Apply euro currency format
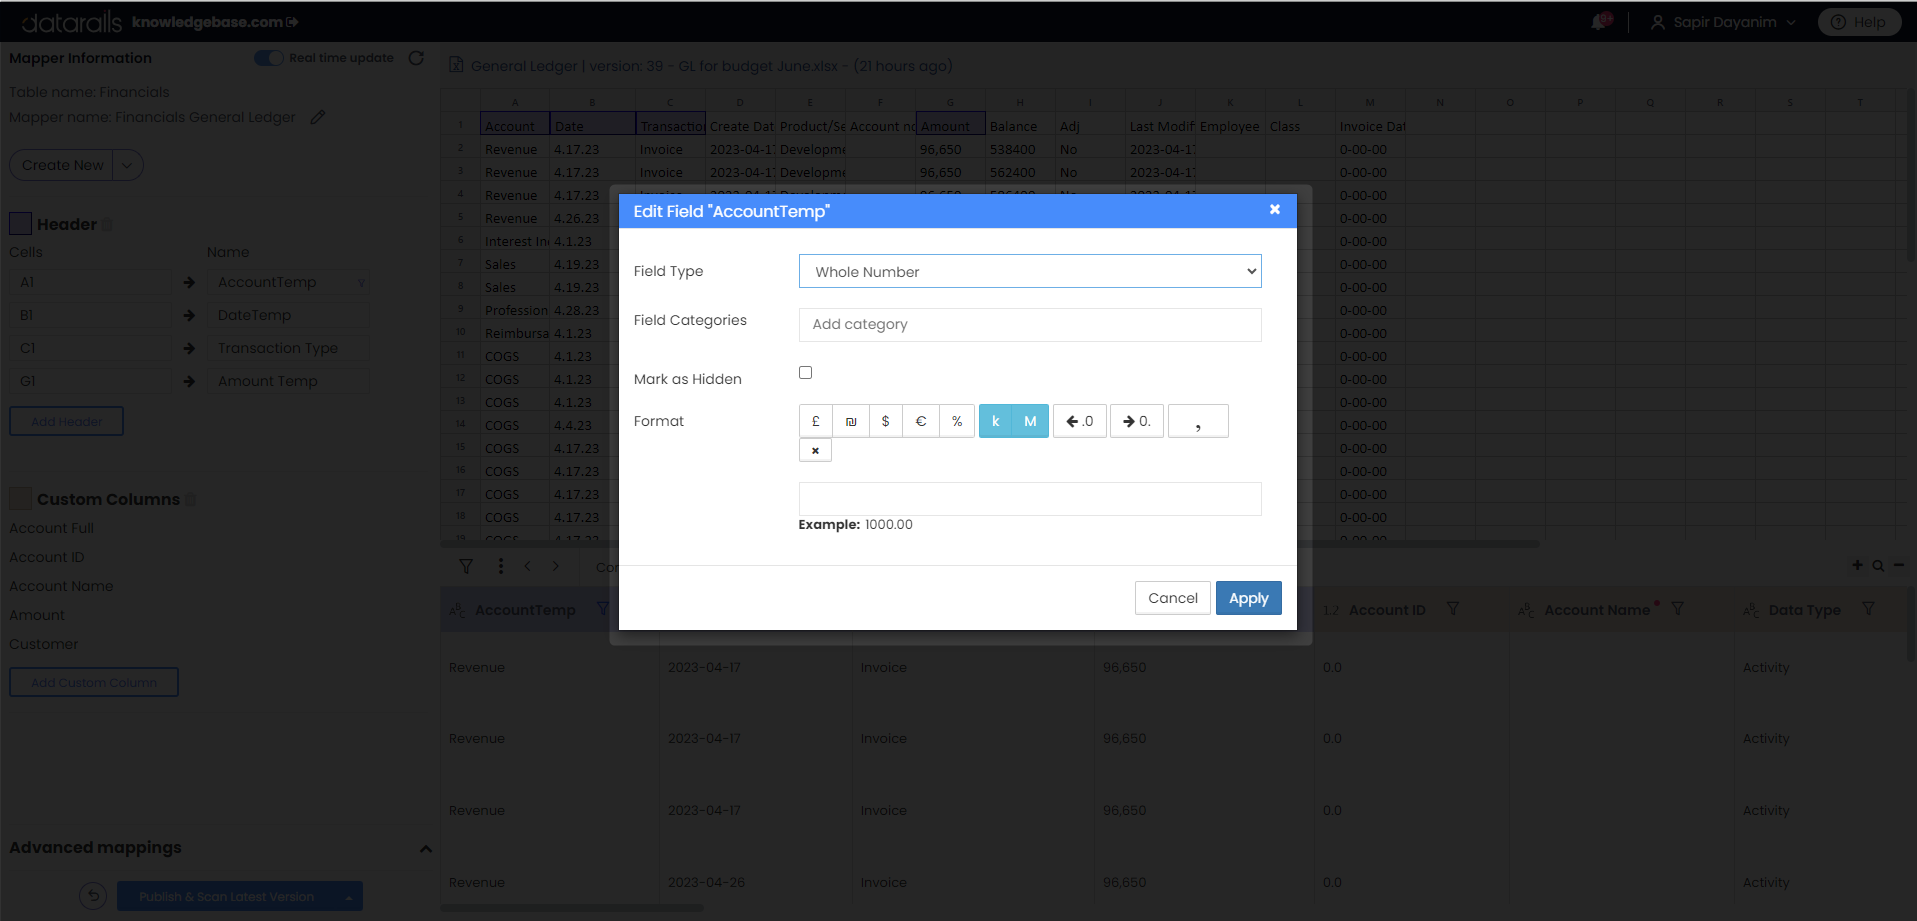 point(921,421)
